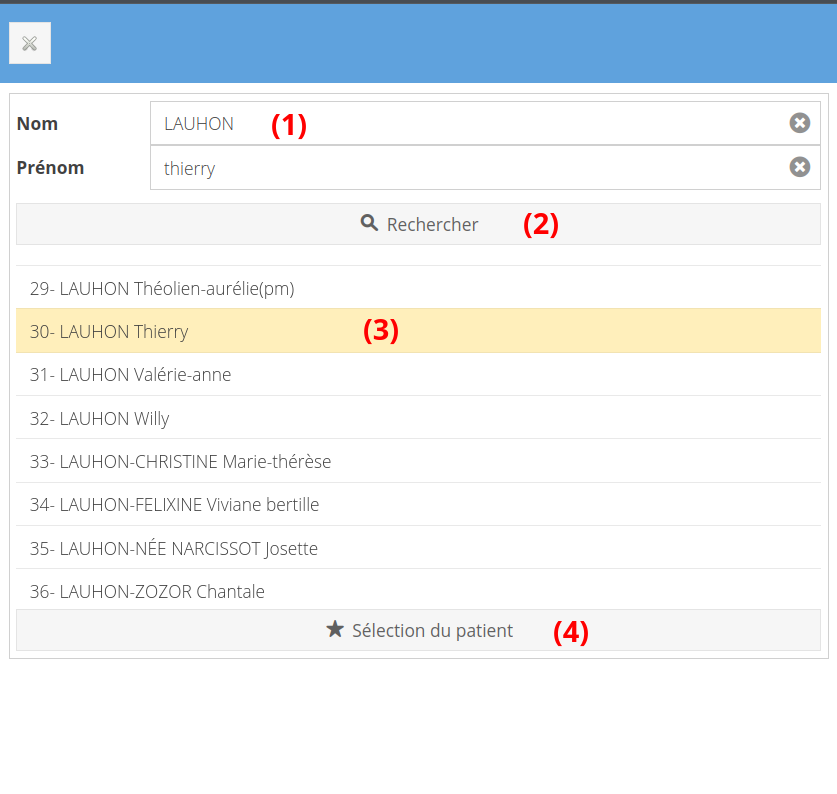Clear the Prénom field with its X icon

[x=799, y=167]
